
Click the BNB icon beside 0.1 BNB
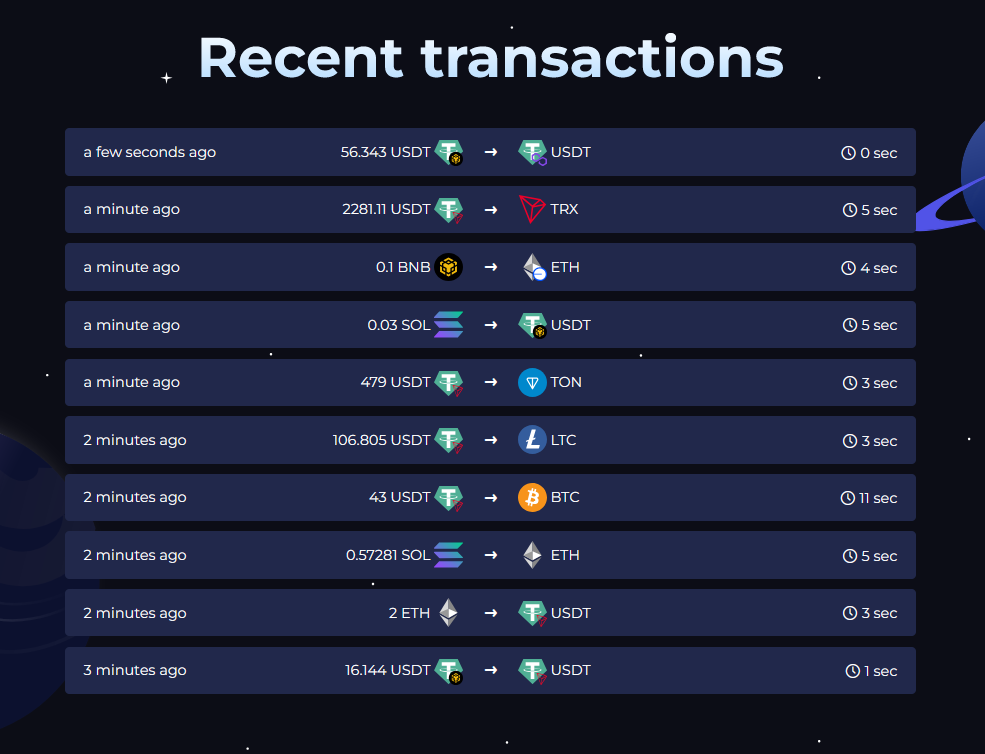coord(449,268)
